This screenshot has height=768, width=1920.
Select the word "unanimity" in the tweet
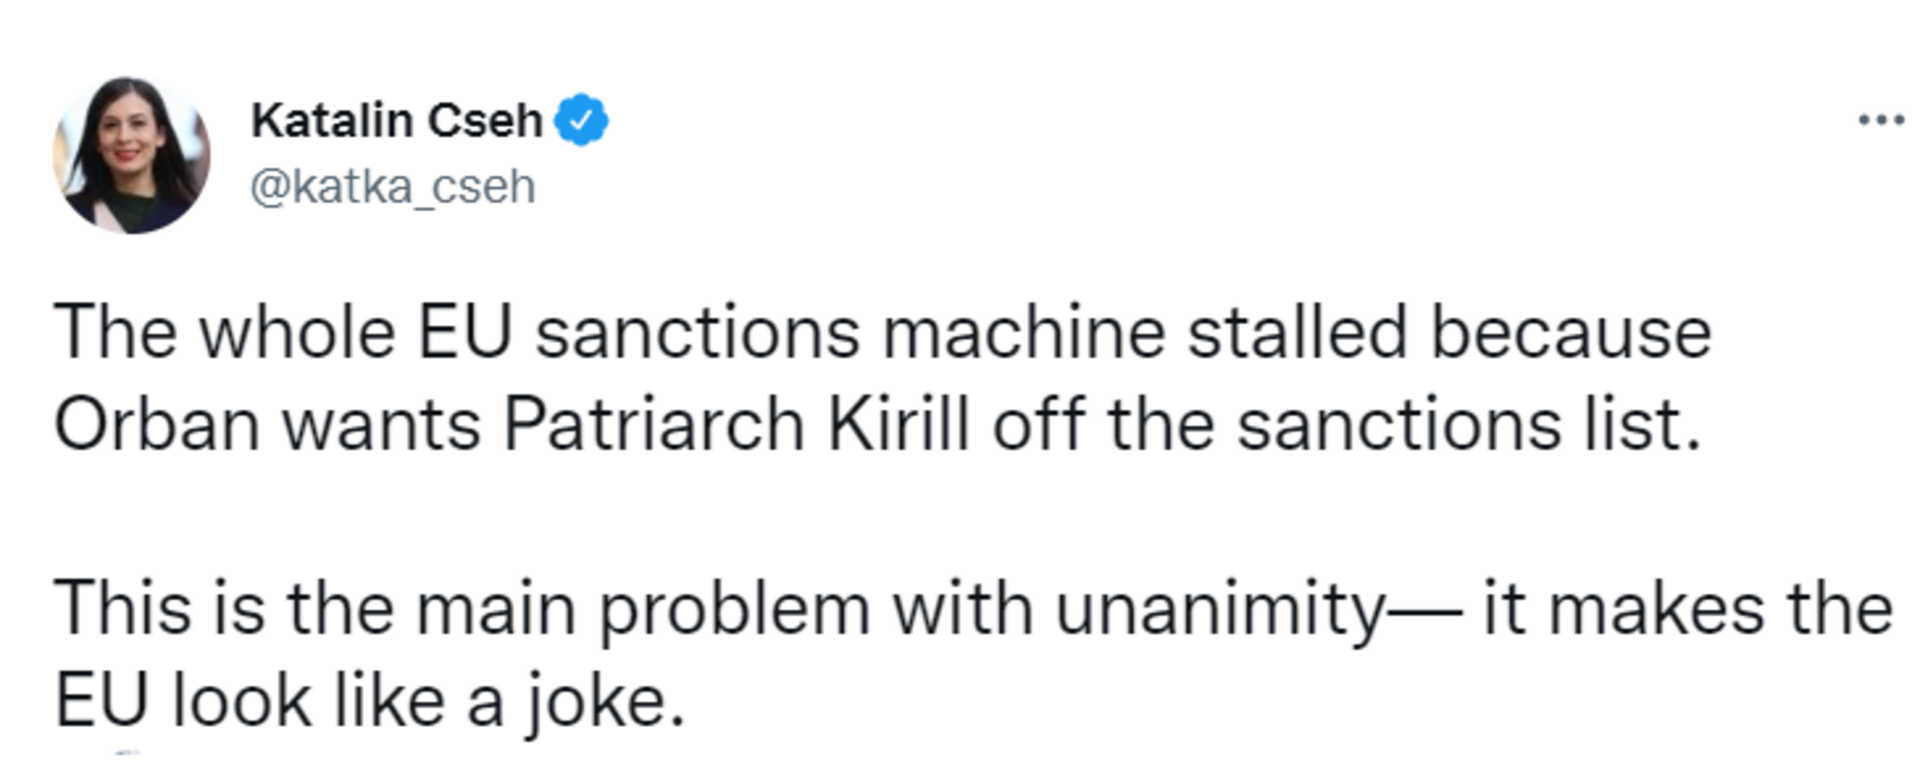click(x=1219, y=611)
